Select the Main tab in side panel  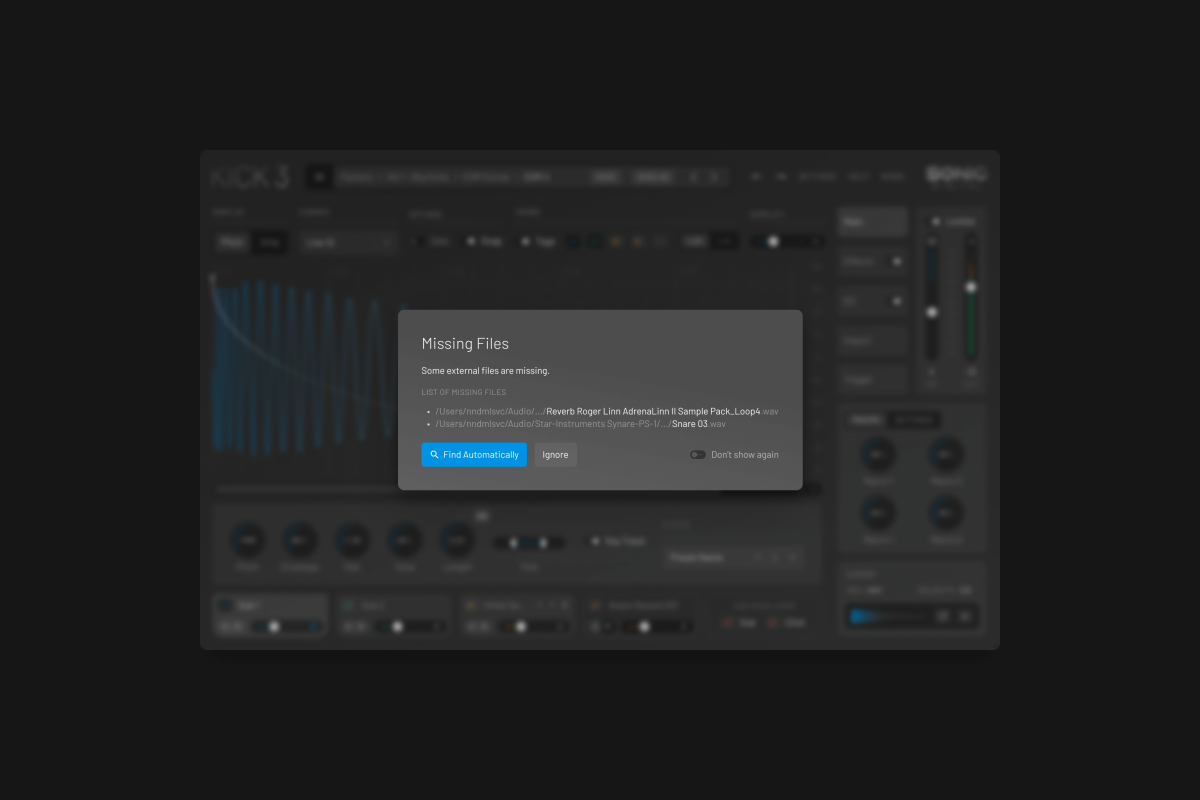(x=873, y=222)
